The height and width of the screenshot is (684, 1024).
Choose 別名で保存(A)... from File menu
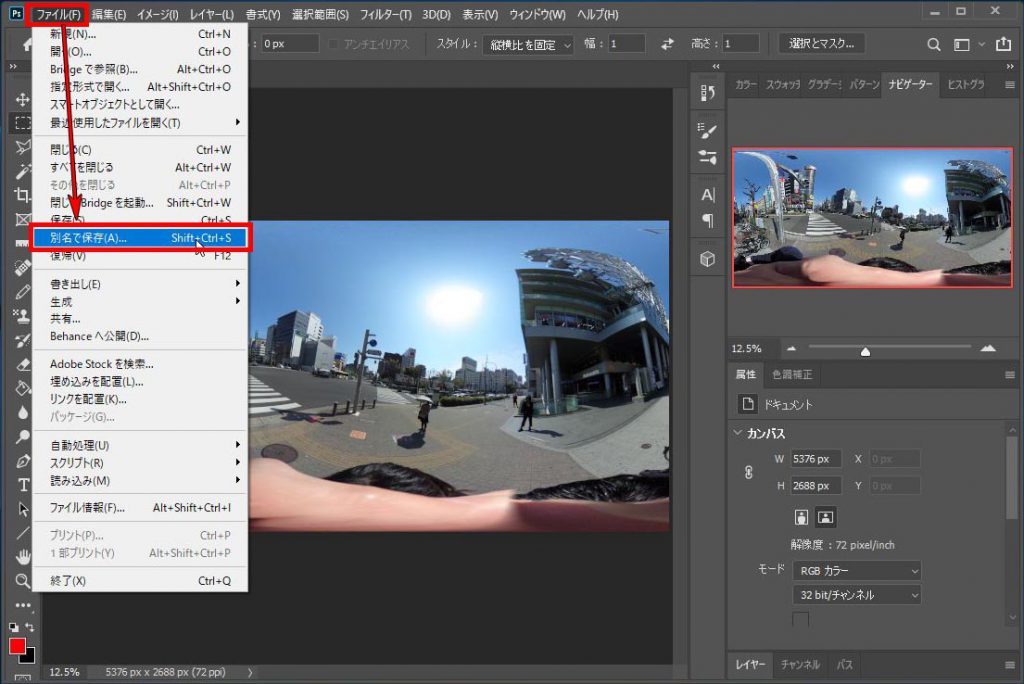pyautogui.click(x=140, y=238)
